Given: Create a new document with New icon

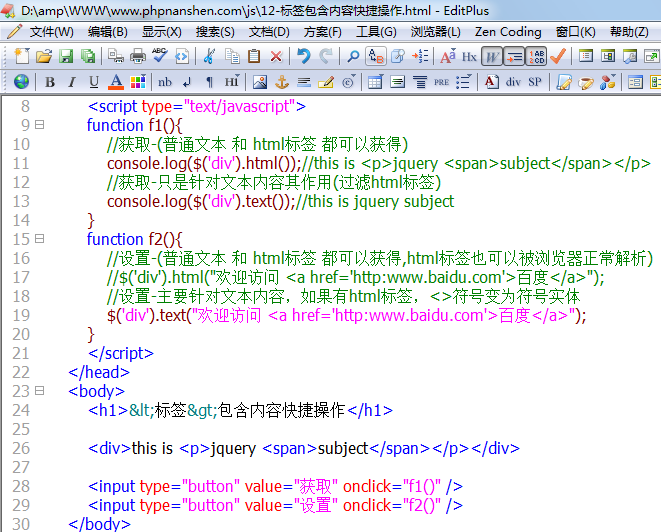Looking at the screenshot, I should [x=21, y=56].
